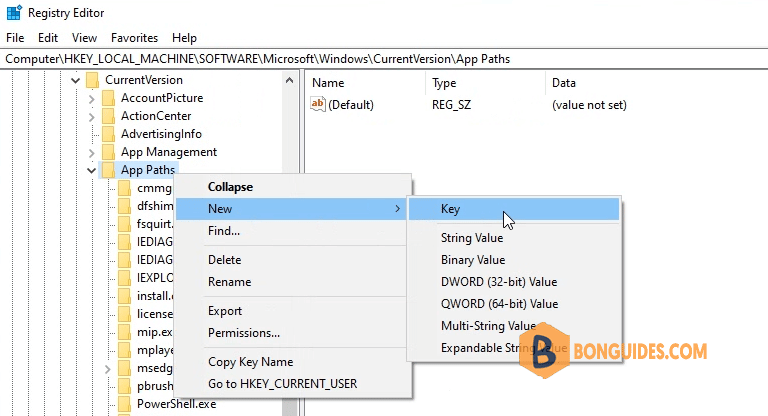
Task: Click the CurrentVersion folder icon
Action: coord(92,80)
